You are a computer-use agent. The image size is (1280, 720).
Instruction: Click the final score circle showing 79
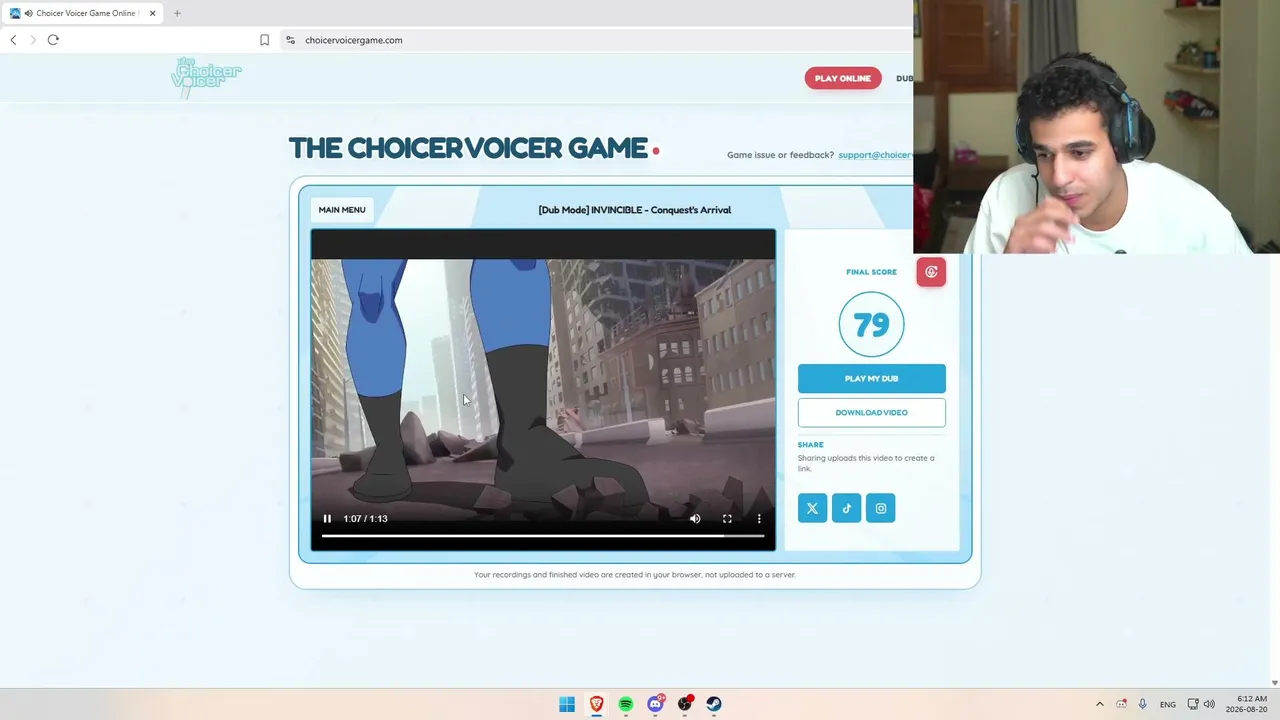[871, 324]
